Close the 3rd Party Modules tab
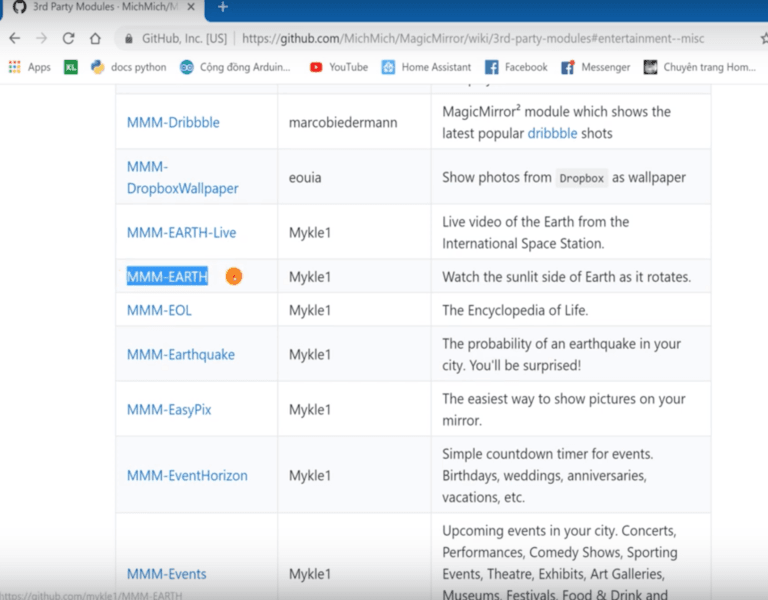Screen dimensions: 768x600 (191, 7)
